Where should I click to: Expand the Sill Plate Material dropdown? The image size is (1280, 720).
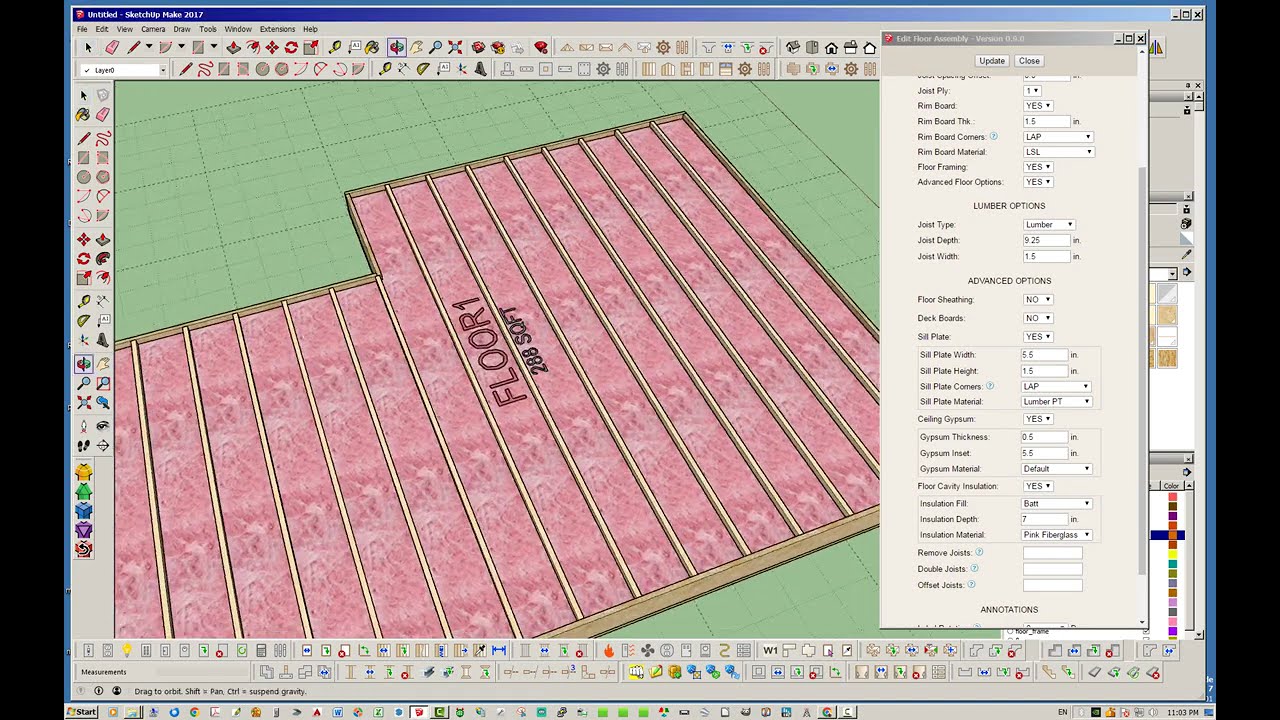click(1057, 402)
